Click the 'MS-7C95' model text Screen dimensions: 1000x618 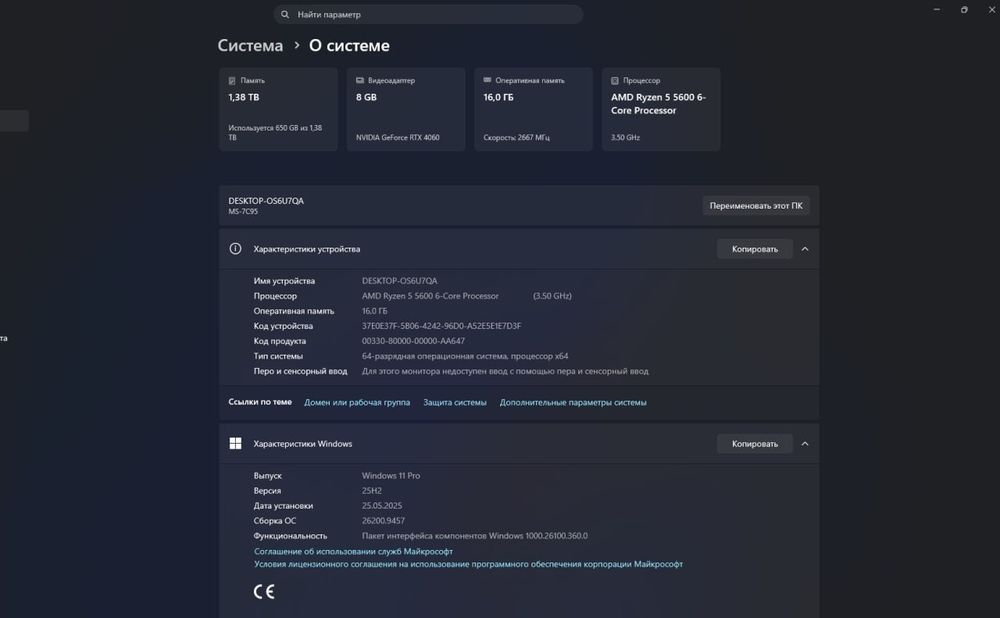pyautogui.click(x=243, y=212)
